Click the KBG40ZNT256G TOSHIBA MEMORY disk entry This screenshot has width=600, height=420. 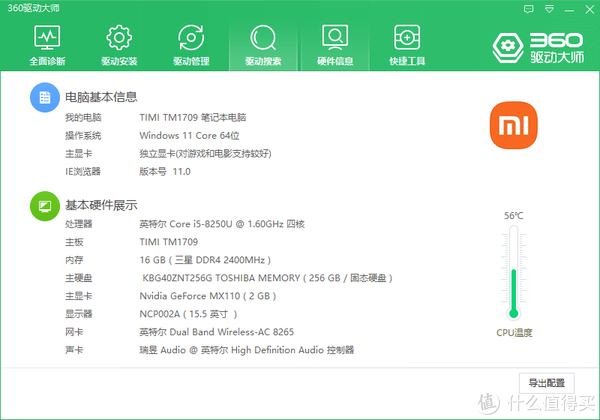pyautogui.click(x=267, y=278)
